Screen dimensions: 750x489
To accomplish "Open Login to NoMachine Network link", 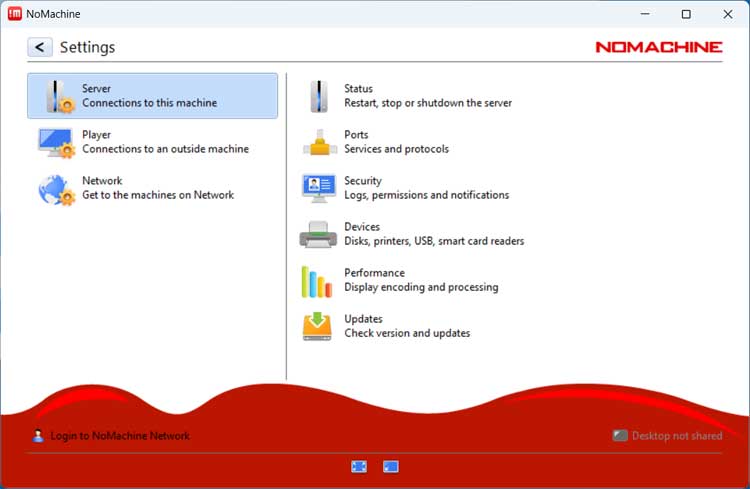I will coord(120,436).
